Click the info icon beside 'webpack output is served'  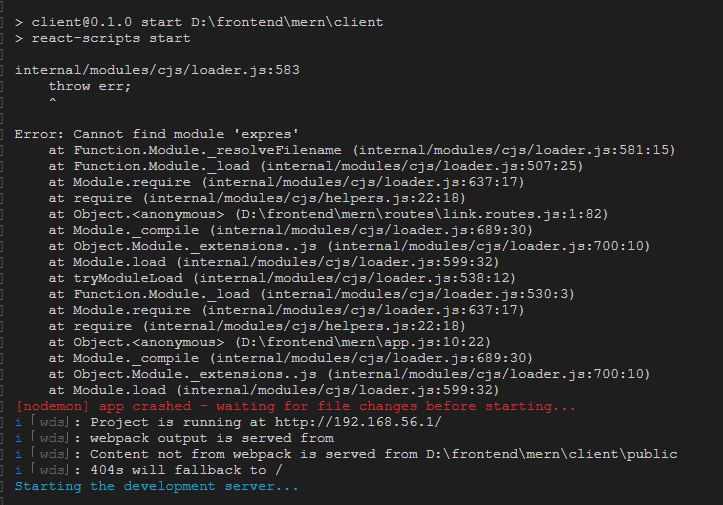coord(18,438)
